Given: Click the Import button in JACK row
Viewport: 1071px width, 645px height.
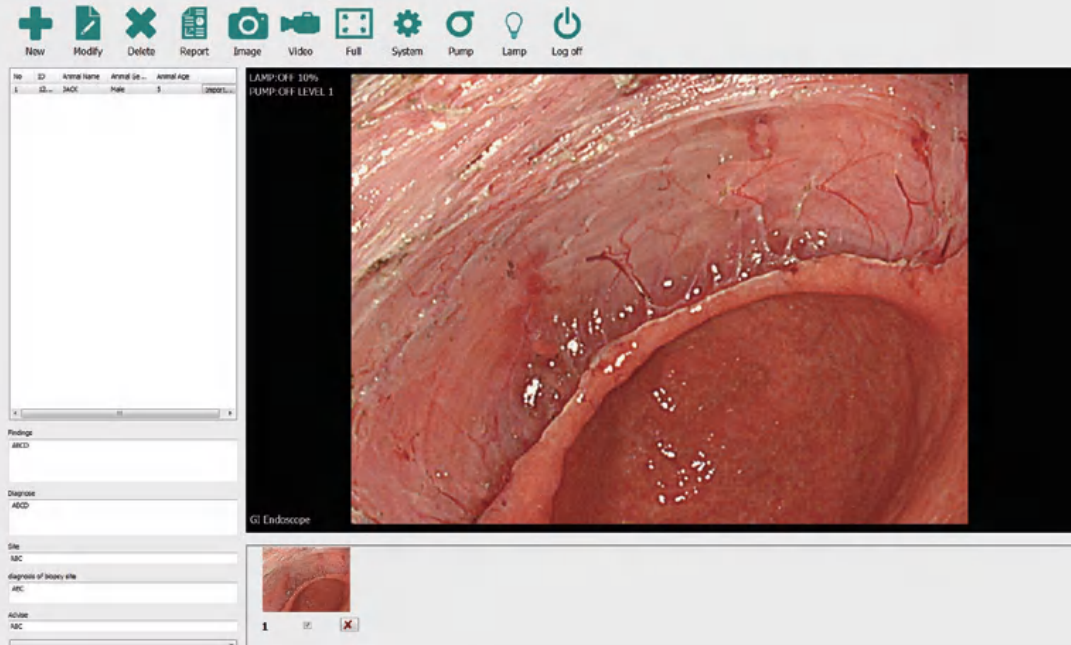Looking at the screenshot, I should coord(219,90).
